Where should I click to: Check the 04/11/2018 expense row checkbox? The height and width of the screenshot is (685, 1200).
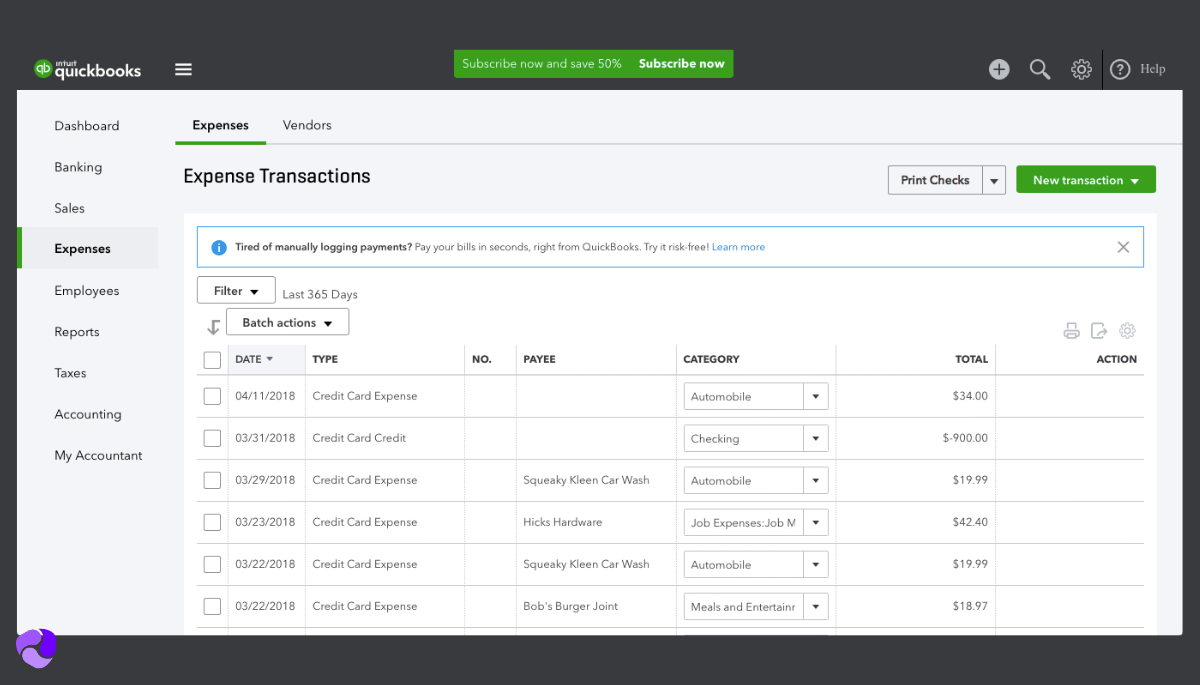[x=212, y=396]
